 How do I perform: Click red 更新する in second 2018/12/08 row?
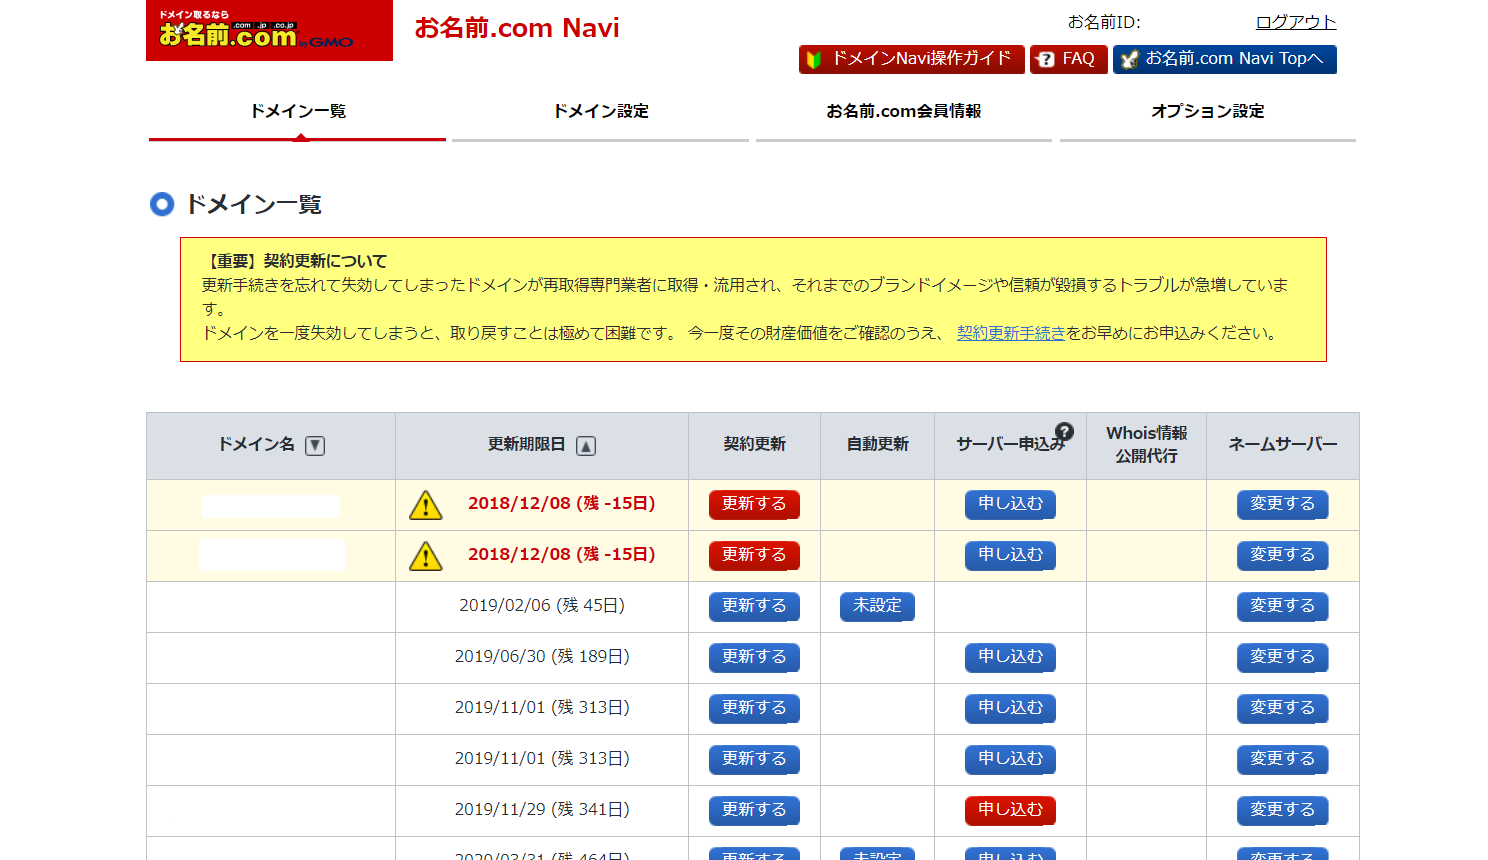click(754, 556)
